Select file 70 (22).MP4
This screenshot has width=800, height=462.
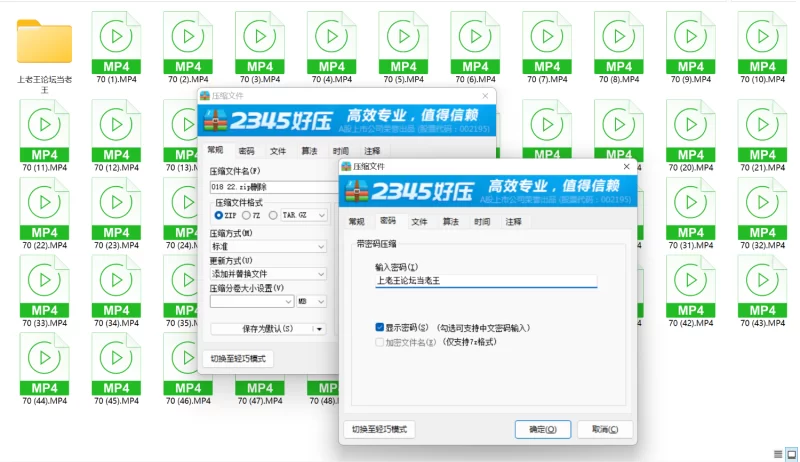click(x=44, y=213)
